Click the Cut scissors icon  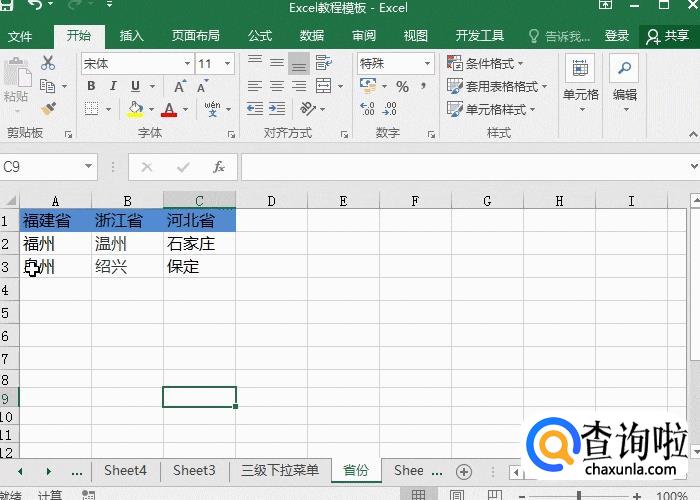click(48, 63)
